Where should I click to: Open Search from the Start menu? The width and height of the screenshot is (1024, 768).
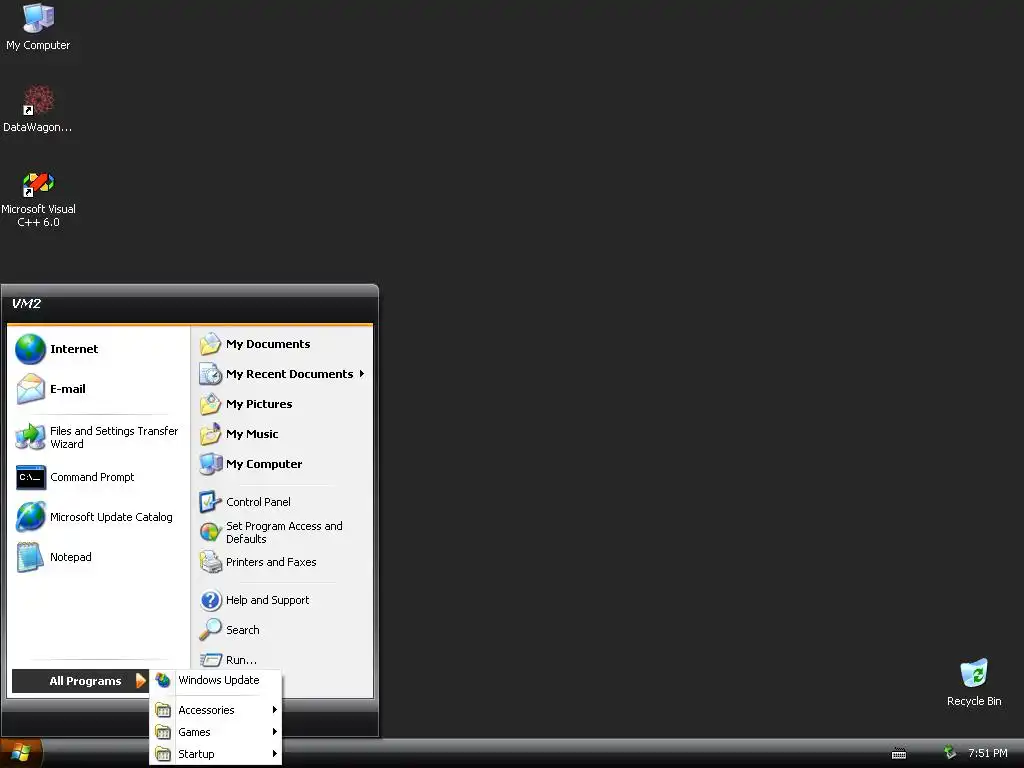click(x=282, y=630)
